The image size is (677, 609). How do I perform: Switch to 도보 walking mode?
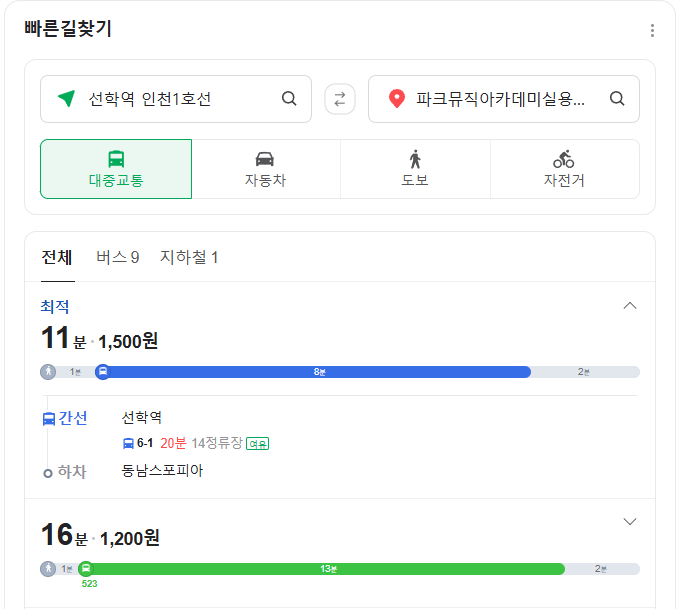(415, 169)
